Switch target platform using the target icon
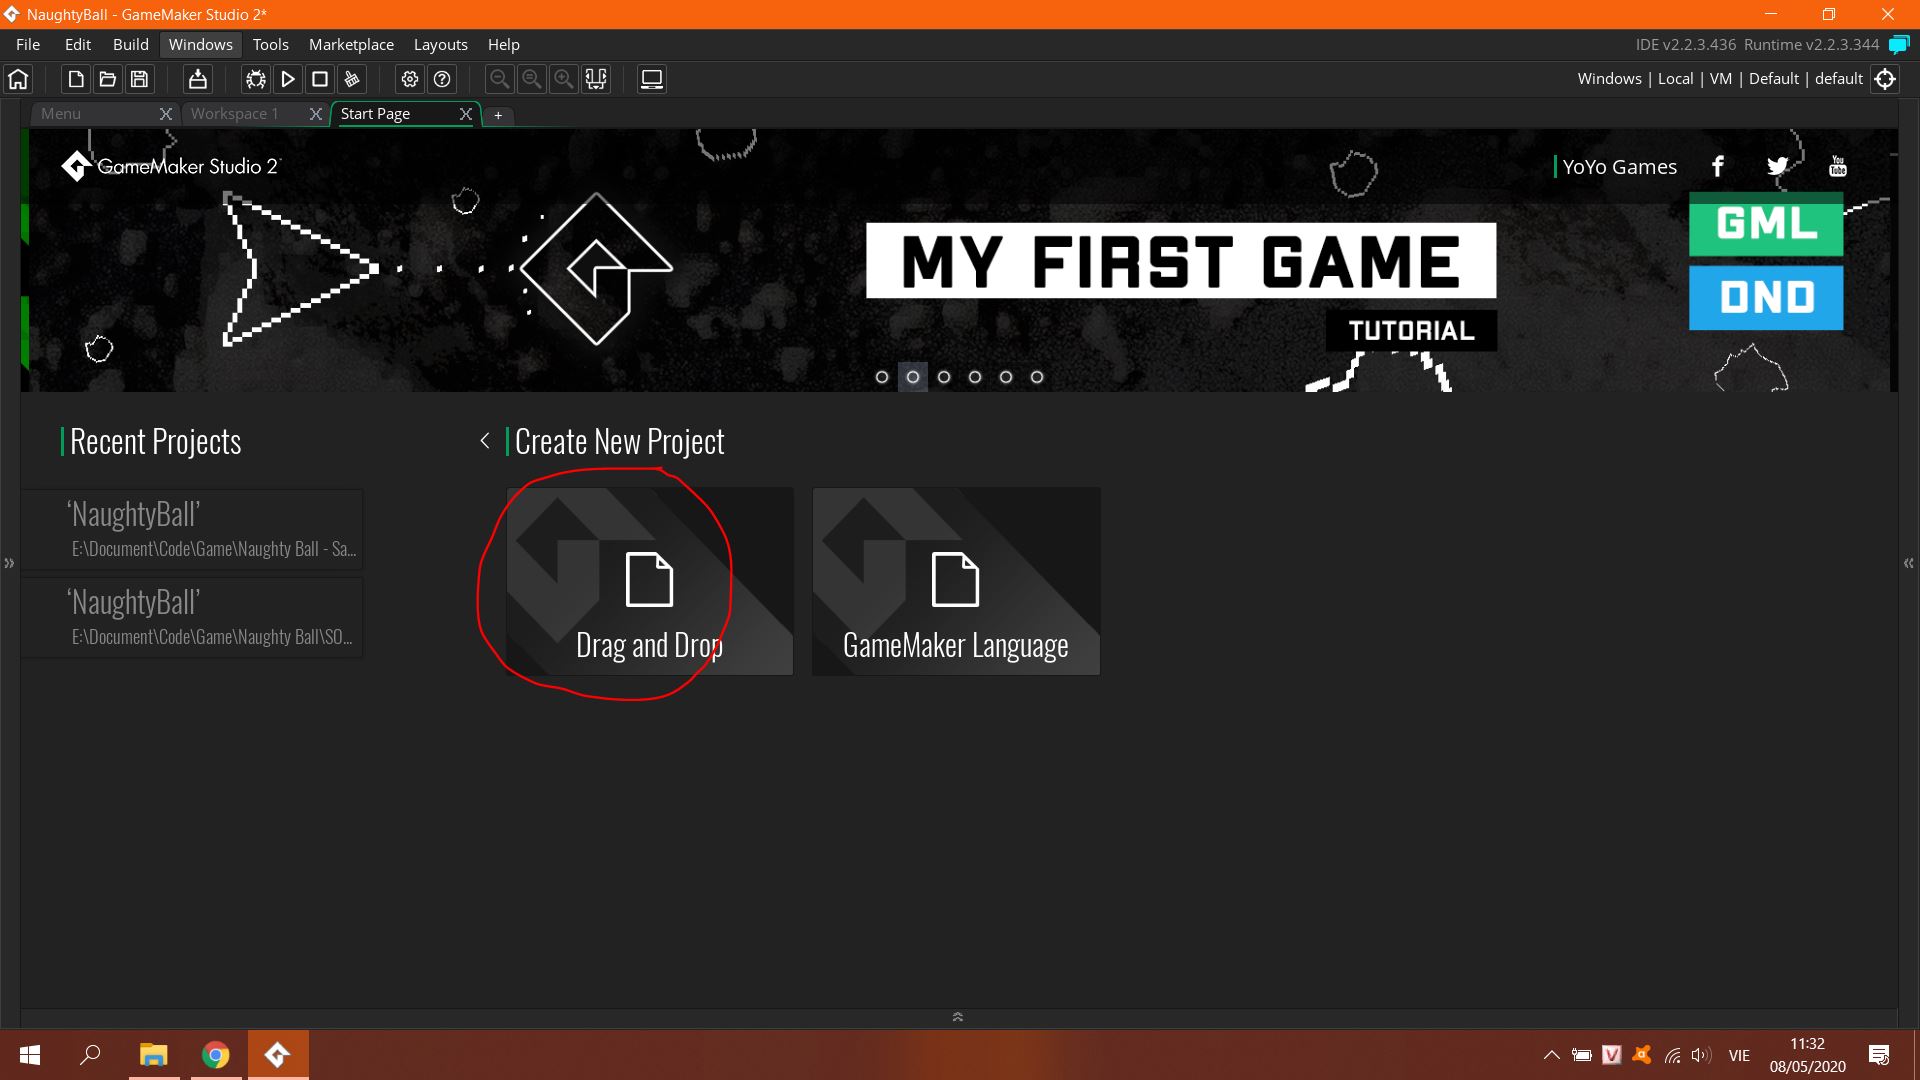Image resolution: width=1920 pixels, height=1080 pixels. click(1886, 79)
